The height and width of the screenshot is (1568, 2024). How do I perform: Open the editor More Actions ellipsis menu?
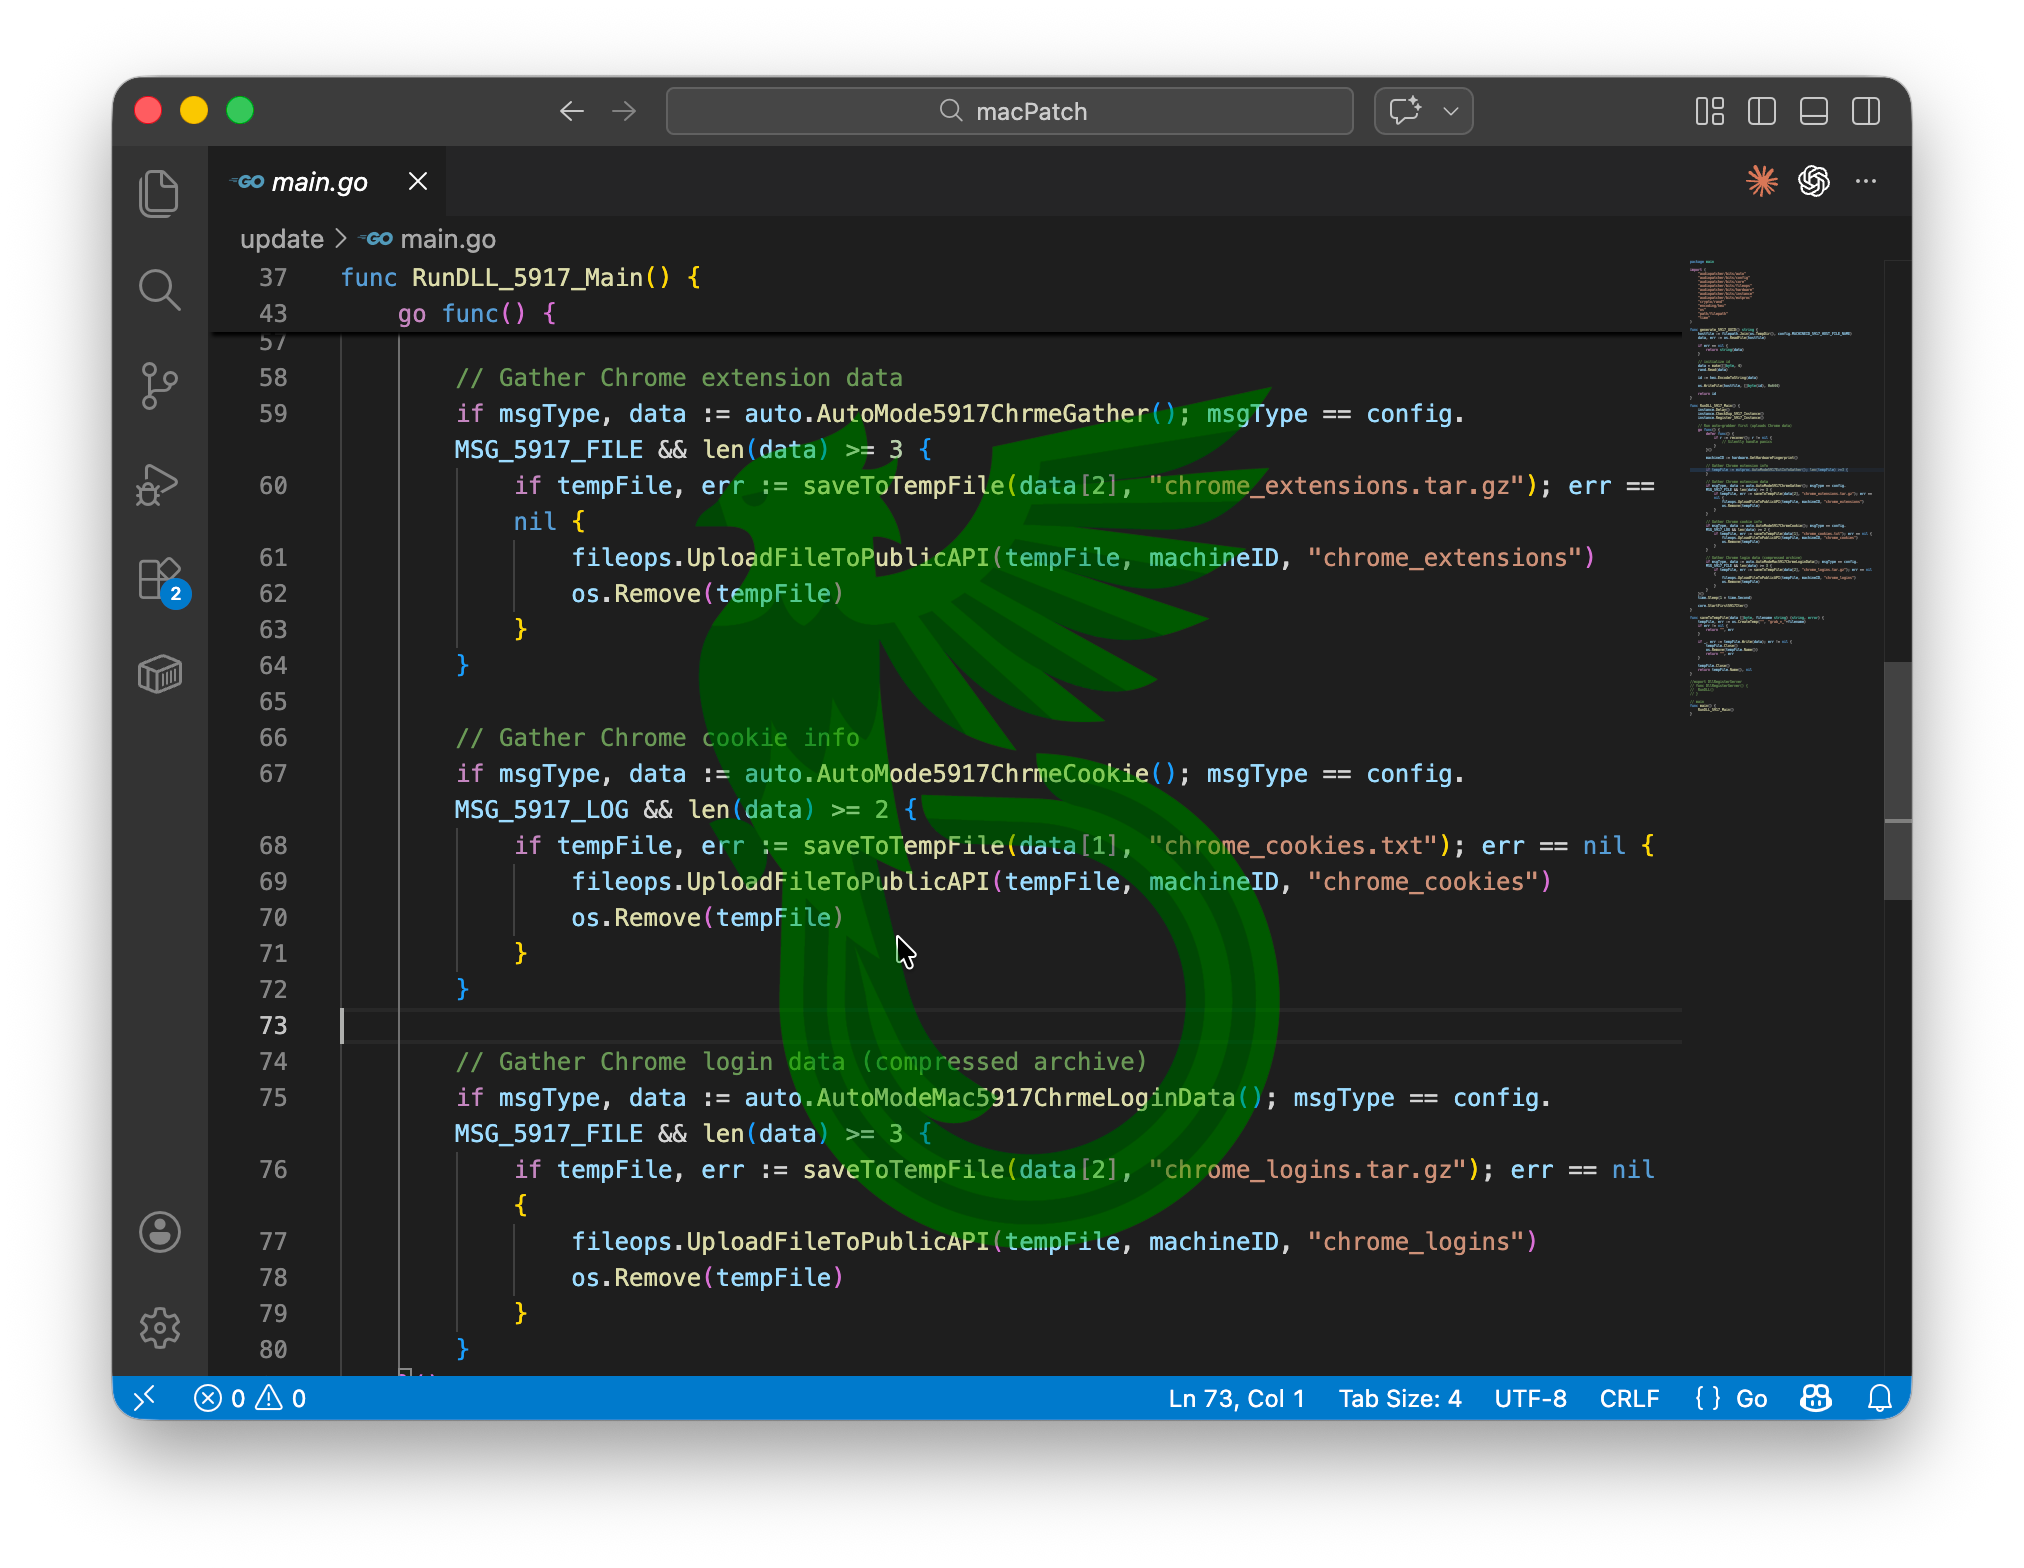click(1866, 181)
